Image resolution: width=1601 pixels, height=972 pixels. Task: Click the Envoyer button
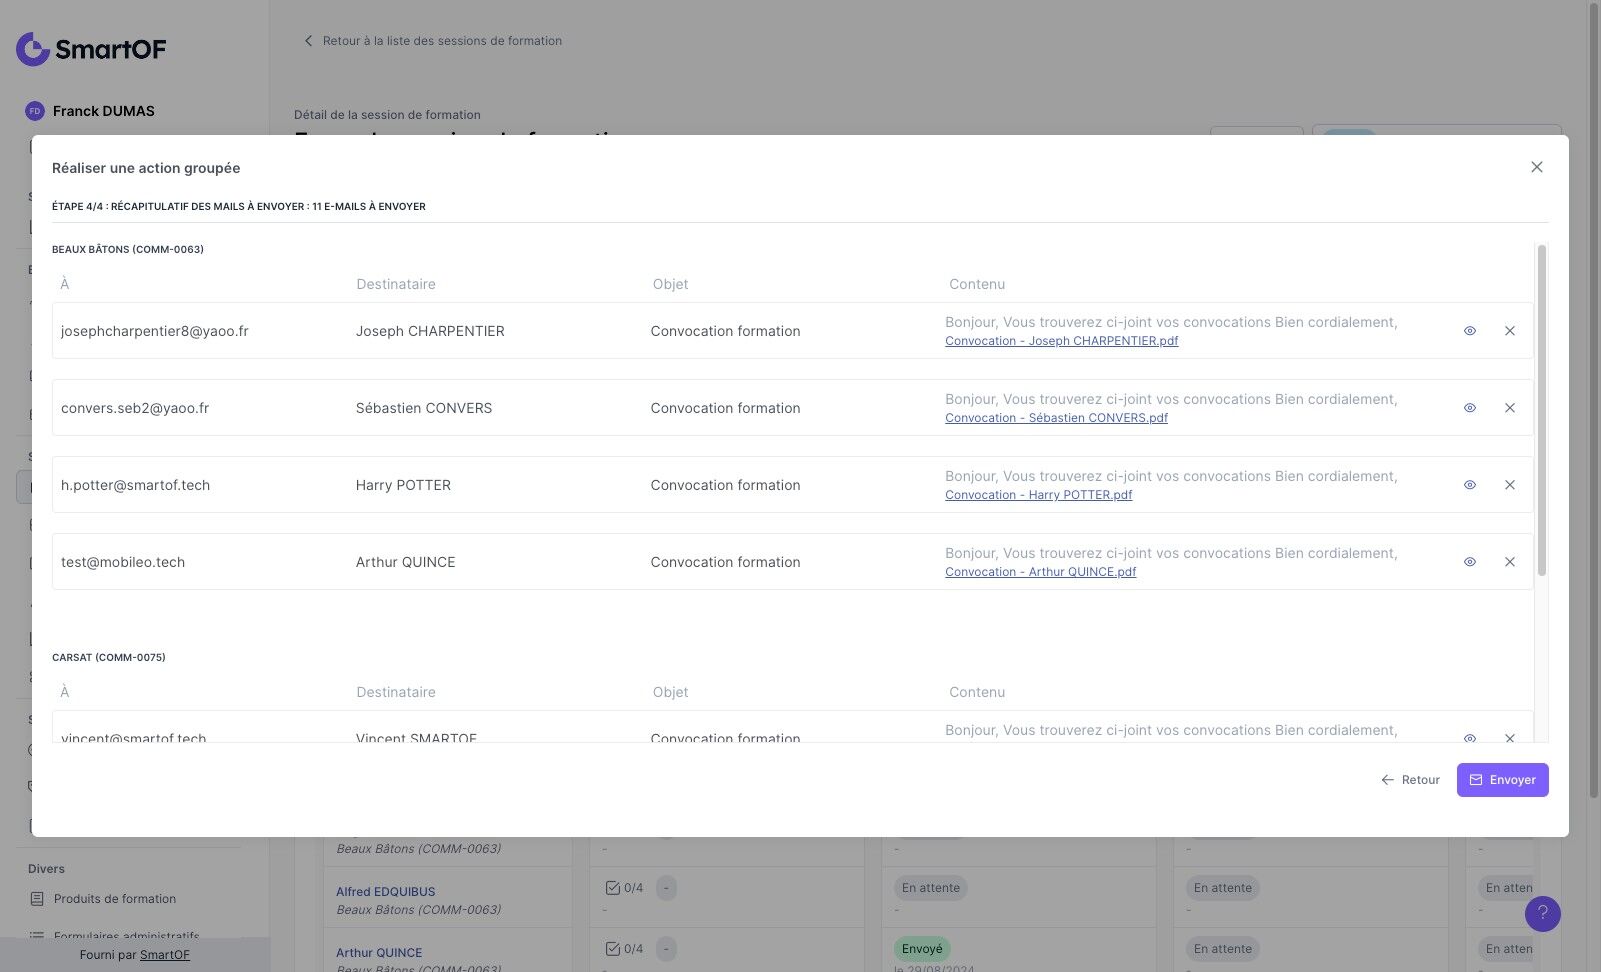point(1502,780)
